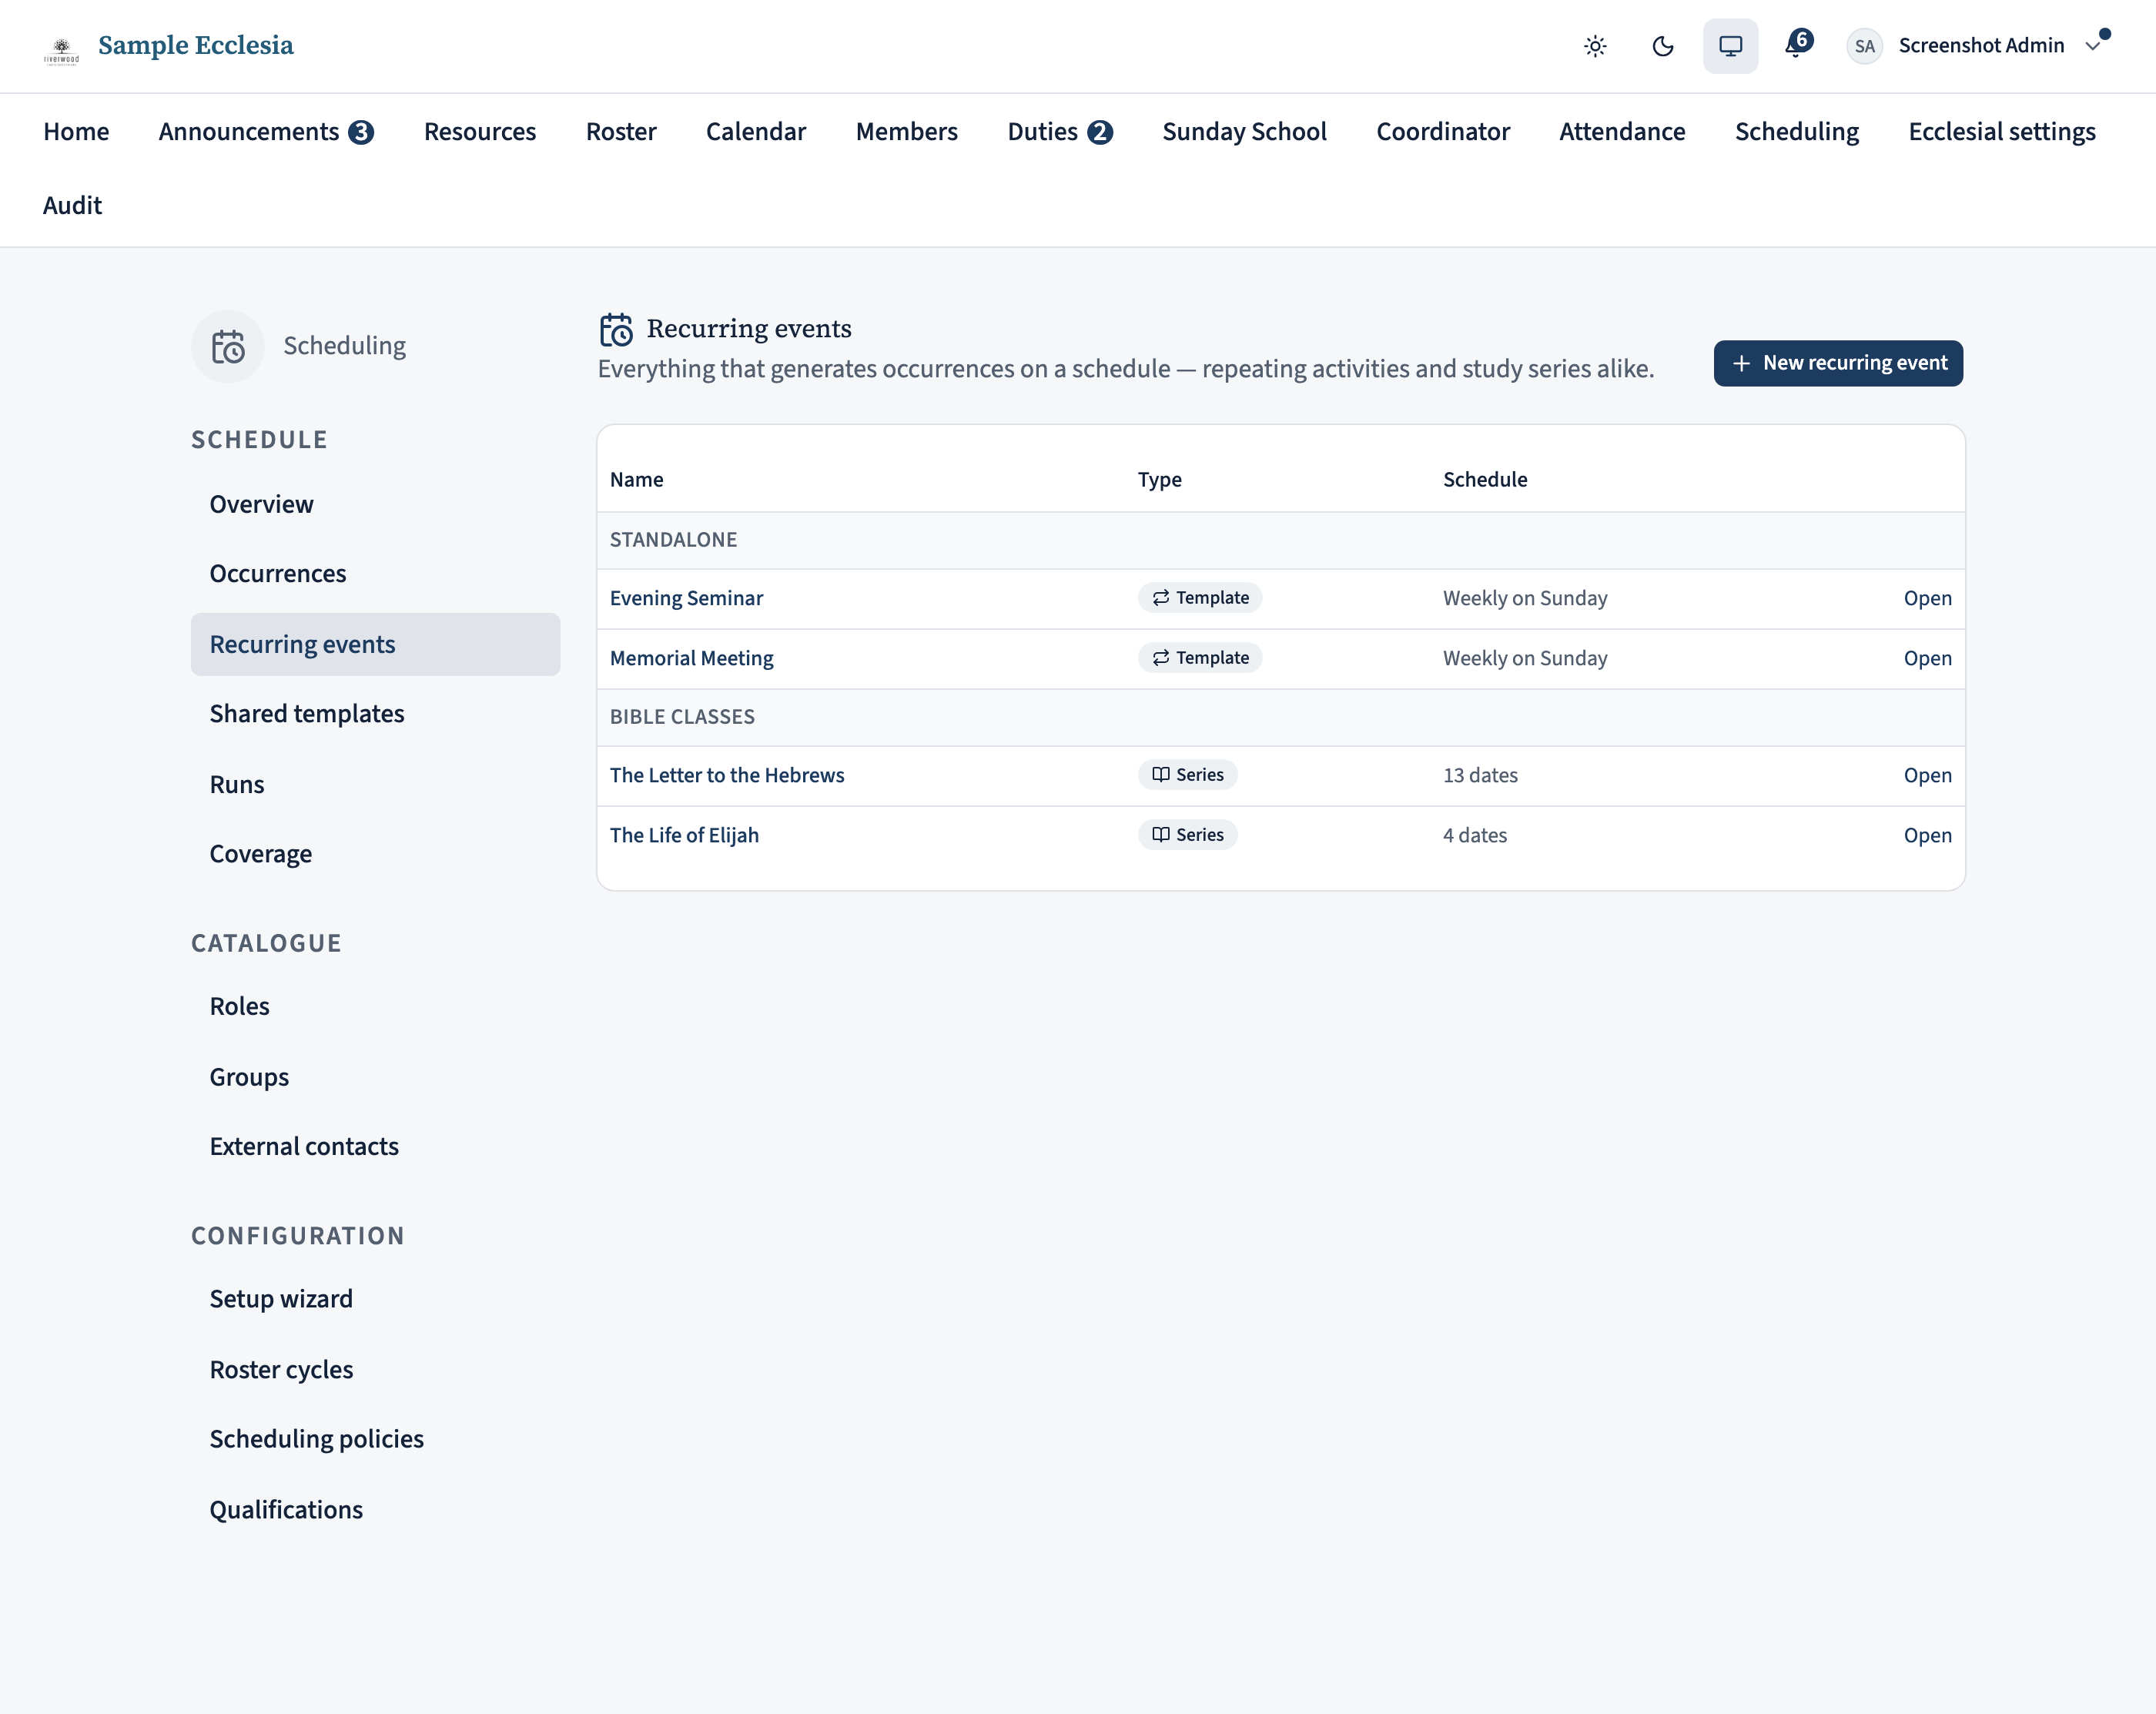Open the Sunday School nav item
The height and width of the screenshot is (1714, 2156).
(1244, 132)
